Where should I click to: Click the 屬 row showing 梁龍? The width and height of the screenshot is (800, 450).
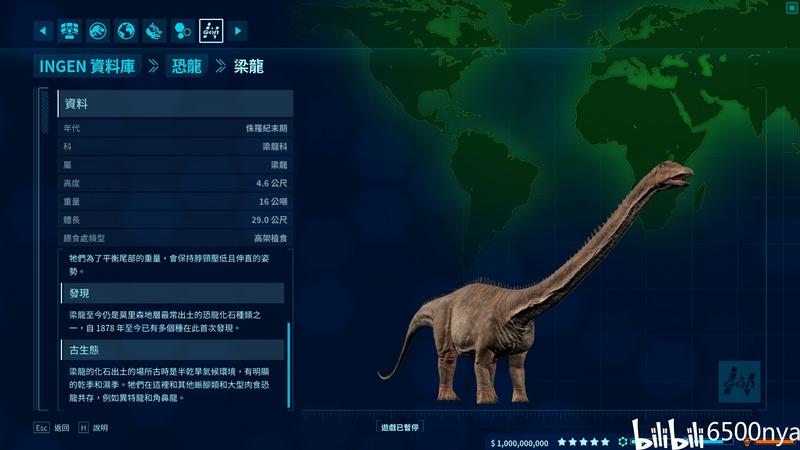[175, 165]
